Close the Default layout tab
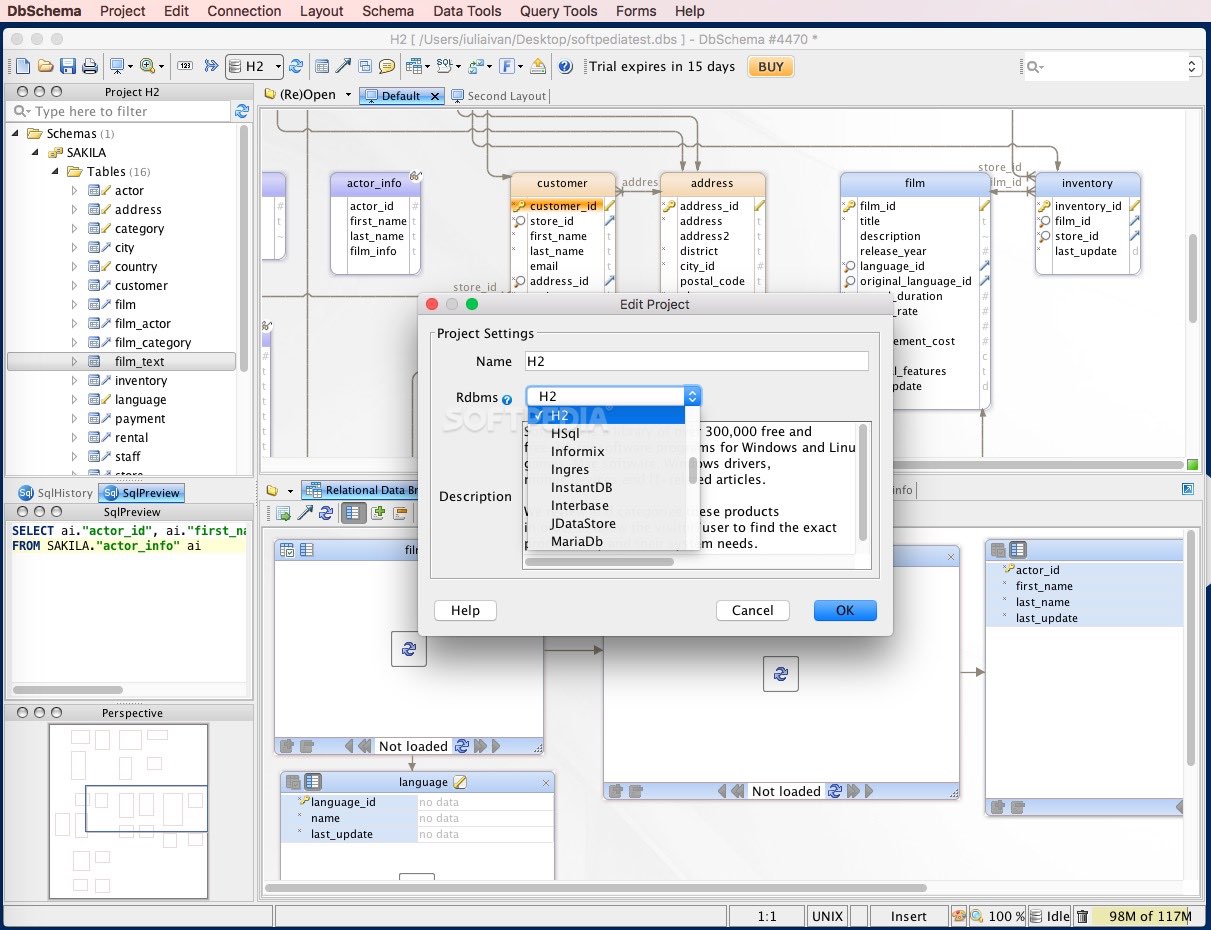 click(435, 96)
